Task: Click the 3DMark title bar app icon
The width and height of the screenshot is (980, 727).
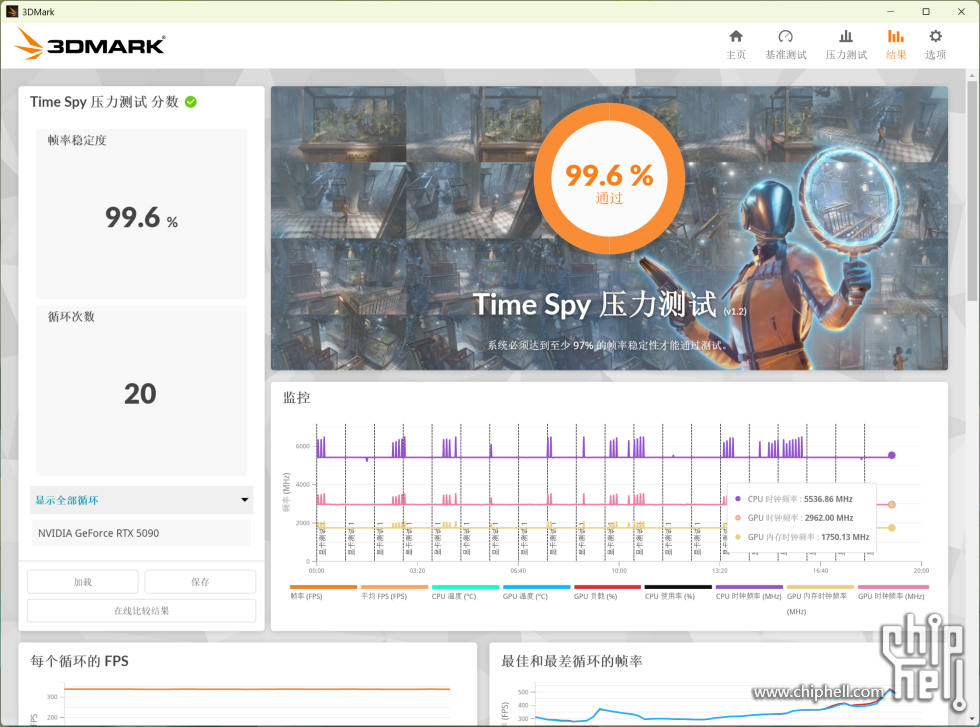Action: tap(12, 11)
